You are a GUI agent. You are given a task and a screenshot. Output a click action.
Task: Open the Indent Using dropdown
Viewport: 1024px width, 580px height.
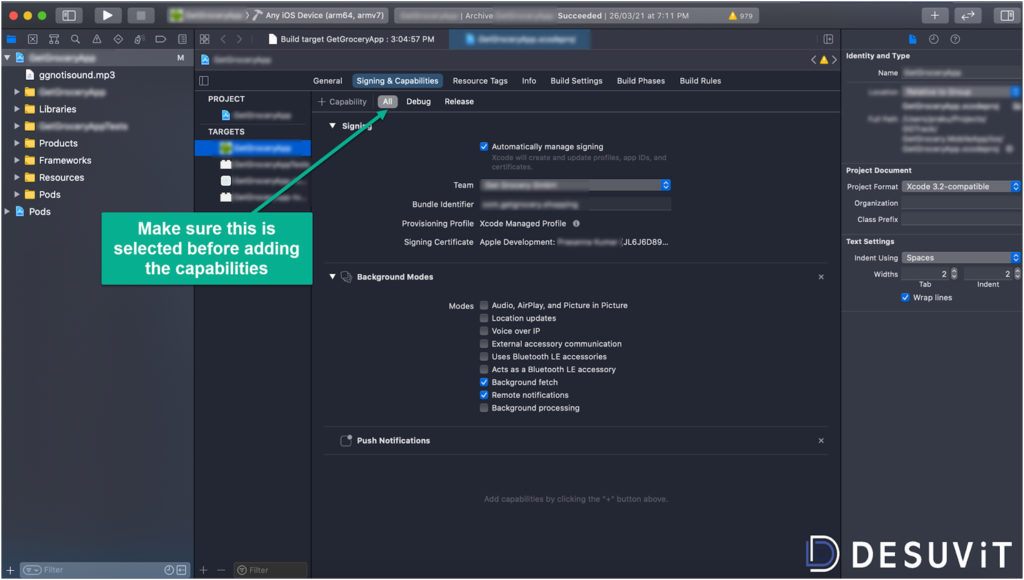tap(961, 257)
